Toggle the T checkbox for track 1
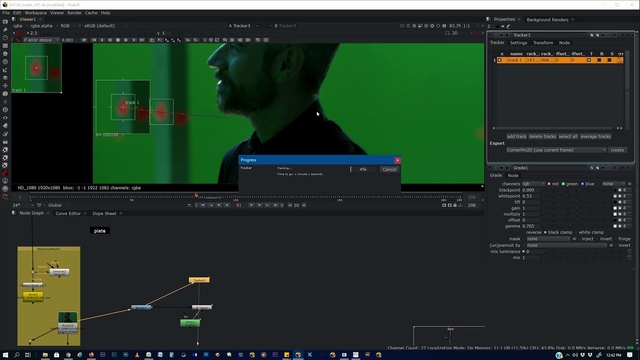The height and width of the screenshot is (360, 640). coord(589,60)
